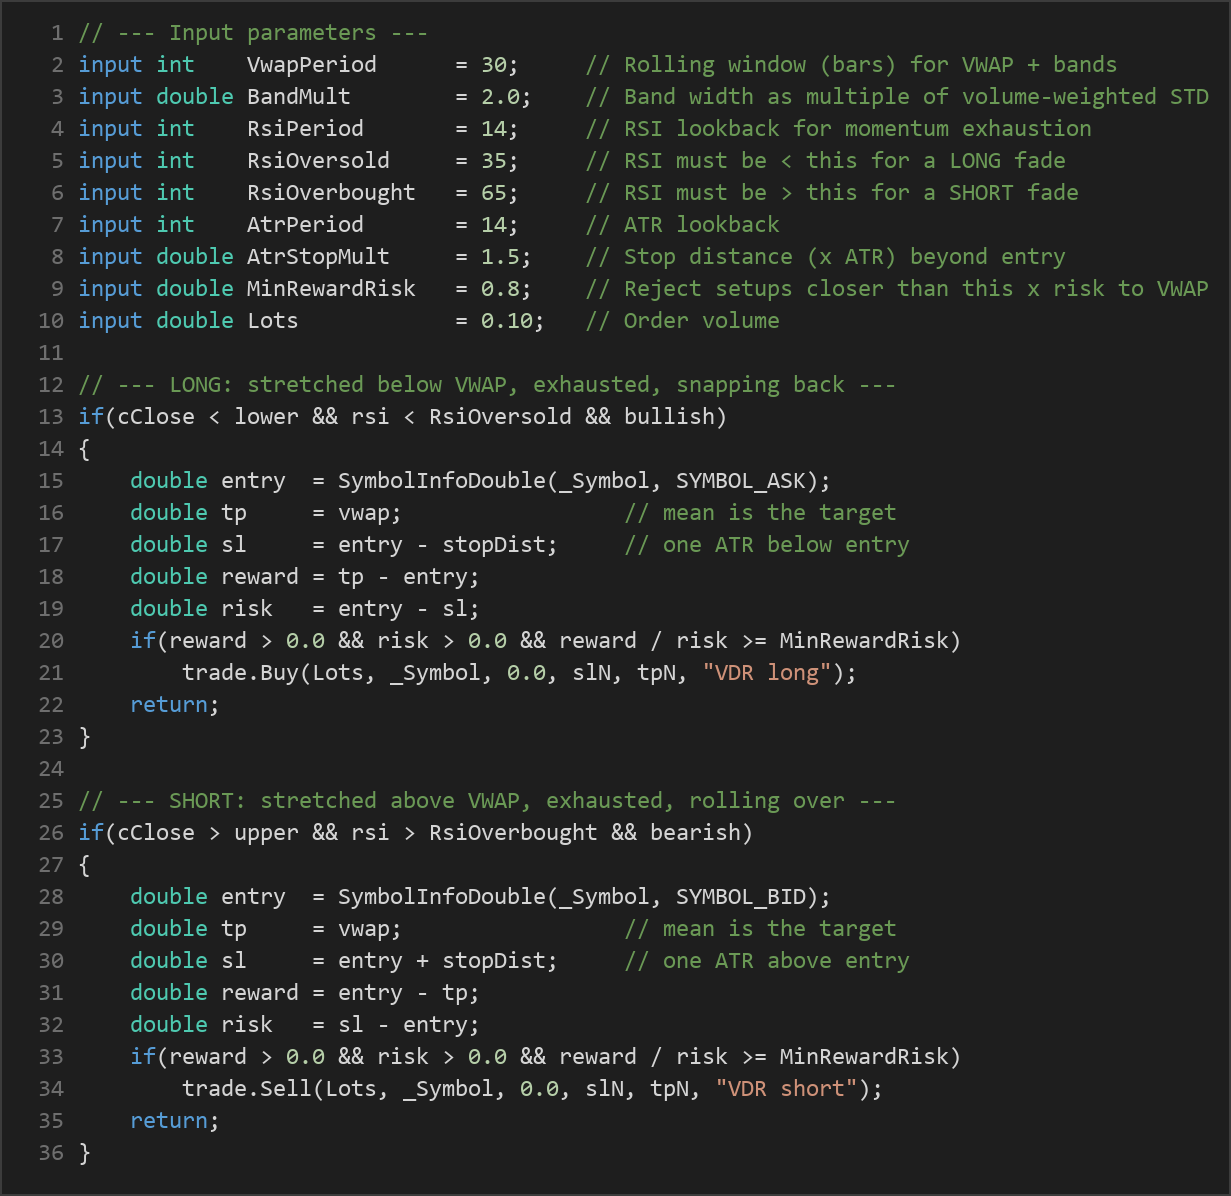The width and height of the screenshot is (1231, 1196).
Task: Click the value 65 on line 6
Action: (x=494, y=193)
